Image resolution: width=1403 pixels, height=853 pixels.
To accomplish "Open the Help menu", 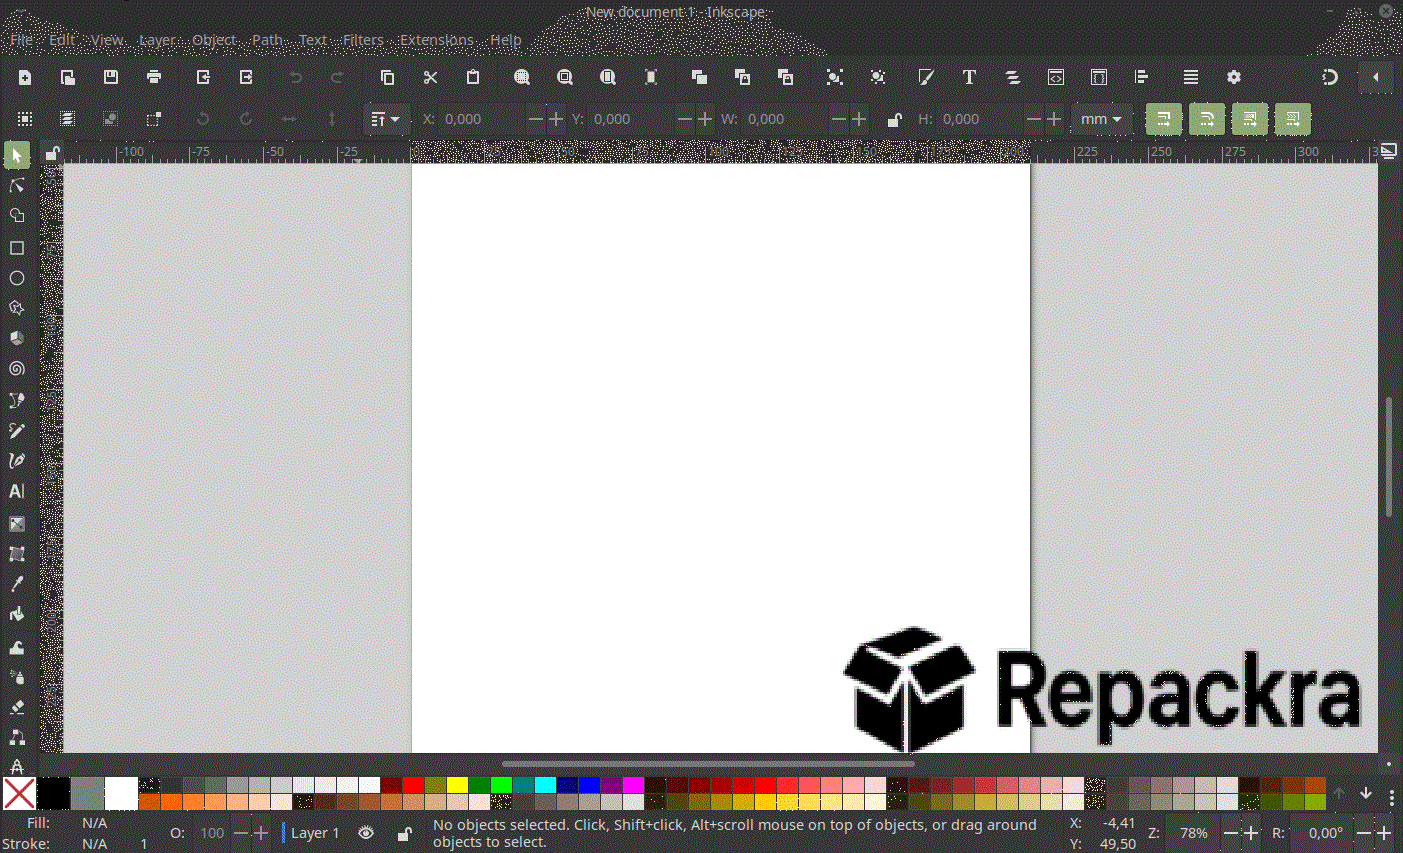I will tap(506, 40).
